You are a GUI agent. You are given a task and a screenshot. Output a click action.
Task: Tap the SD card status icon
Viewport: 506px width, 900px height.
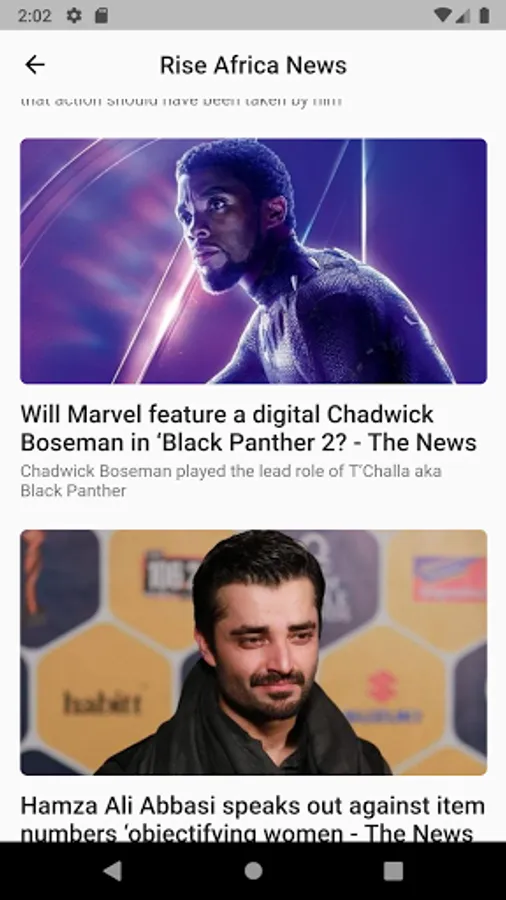[x=101, y=15]
